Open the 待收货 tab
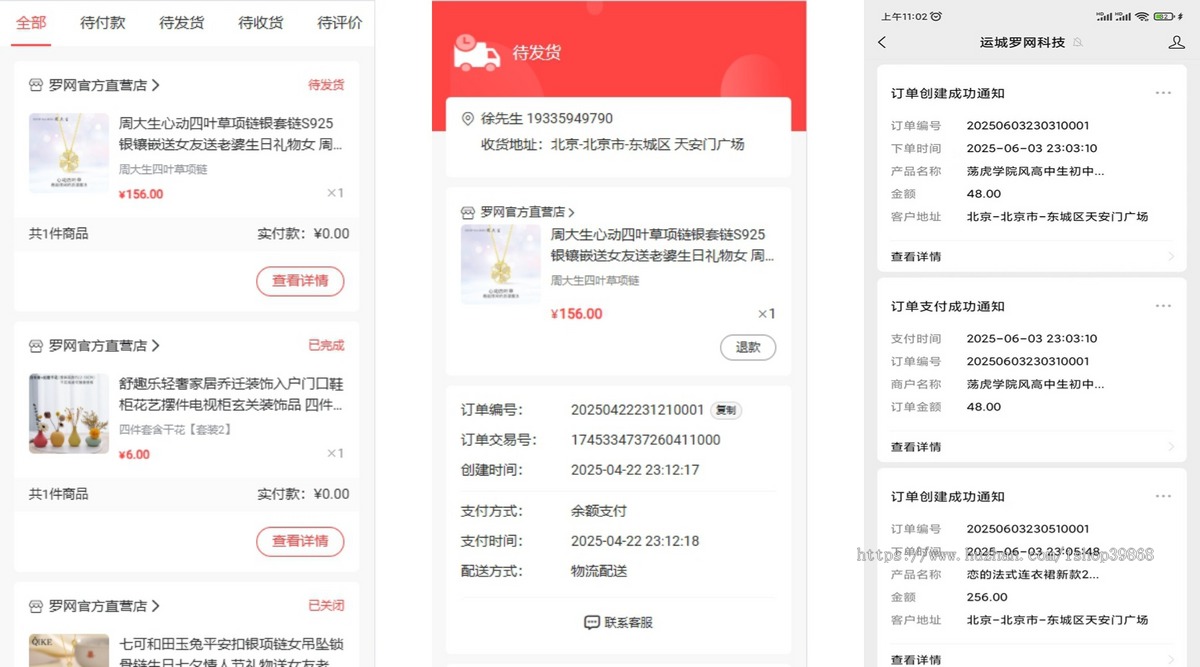Screen dimensions: 1200x667 [x=261, y=22]
